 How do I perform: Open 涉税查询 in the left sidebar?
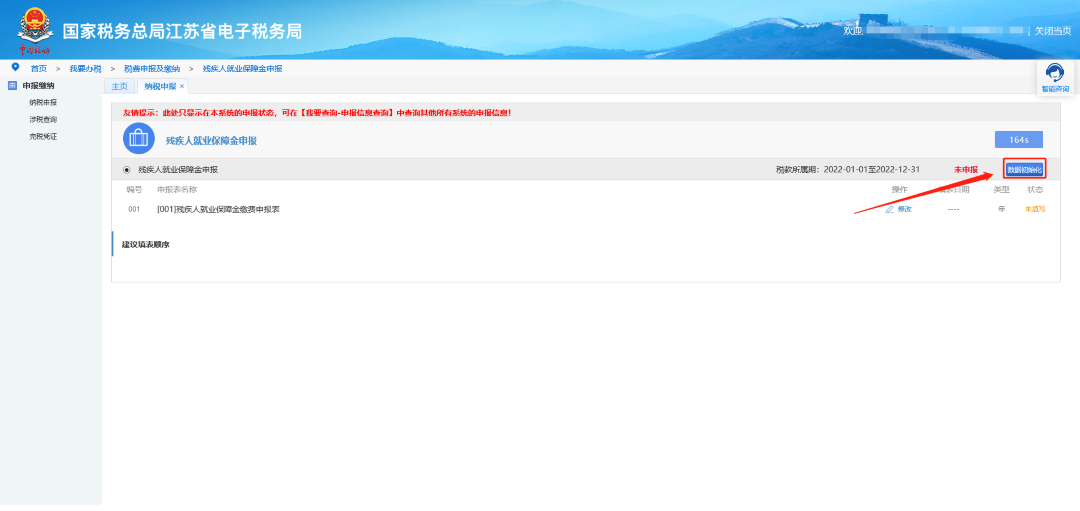point(43,119)
